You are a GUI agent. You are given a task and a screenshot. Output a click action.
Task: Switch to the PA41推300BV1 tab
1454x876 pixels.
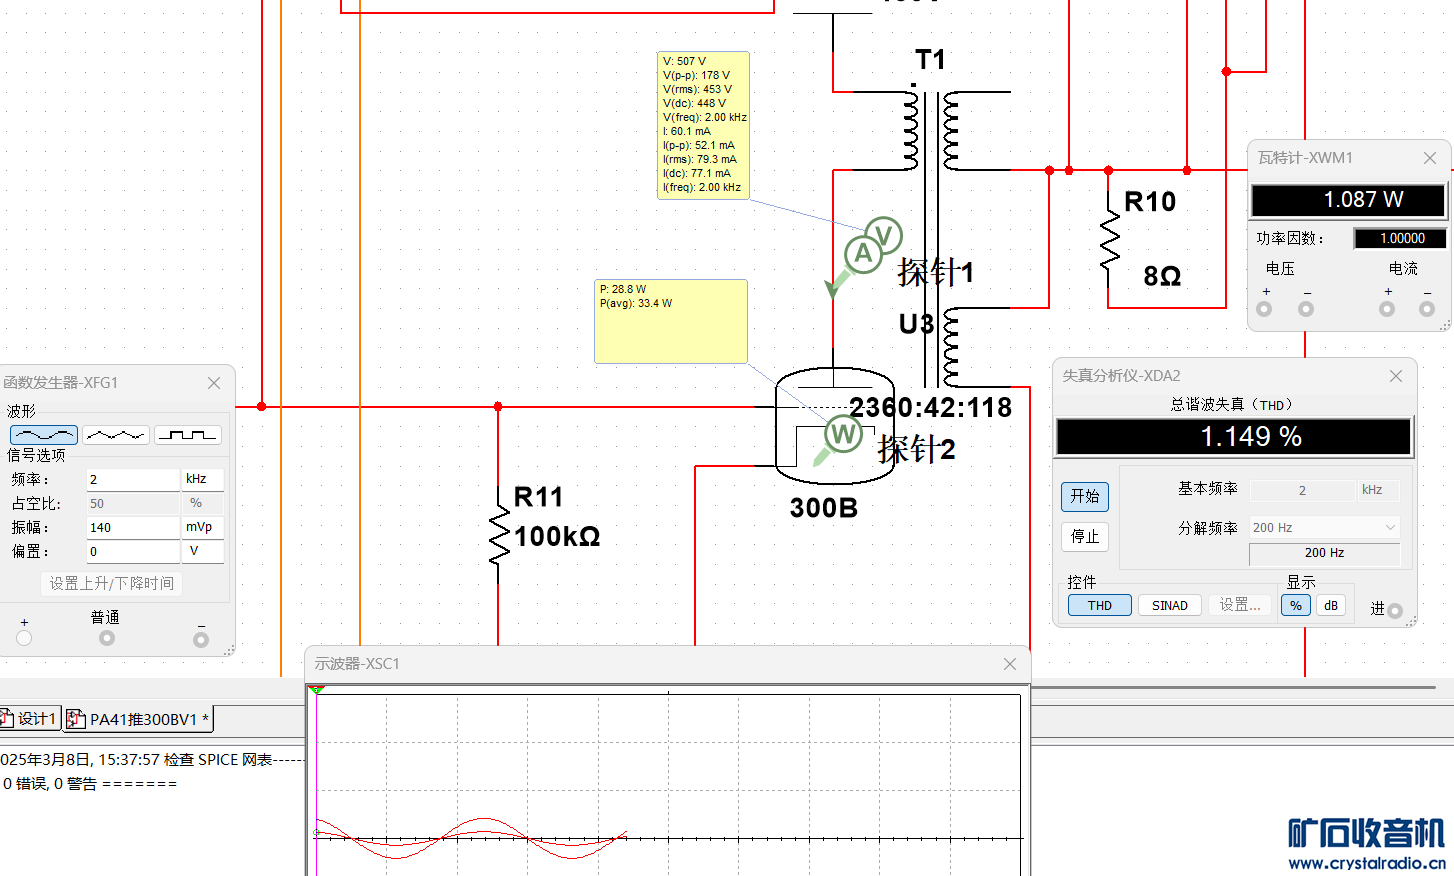coord(139,719)
